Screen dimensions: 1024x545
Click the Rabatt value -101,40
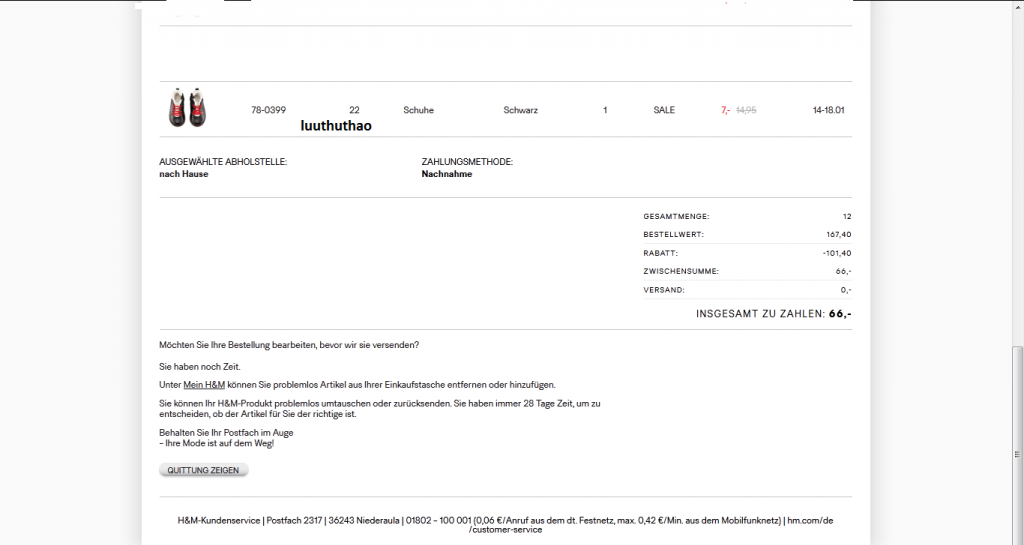click(836, 253)
